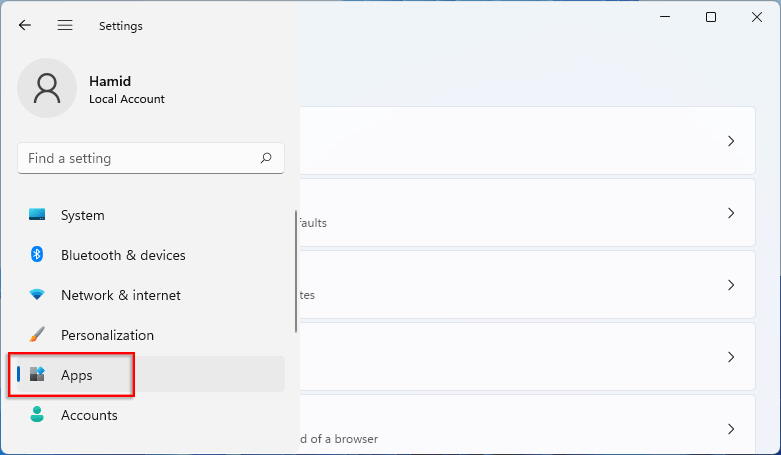The image size is (781, 455).
Task: Open the Bluetooth & devices section
Action: (x=123, y=255)
